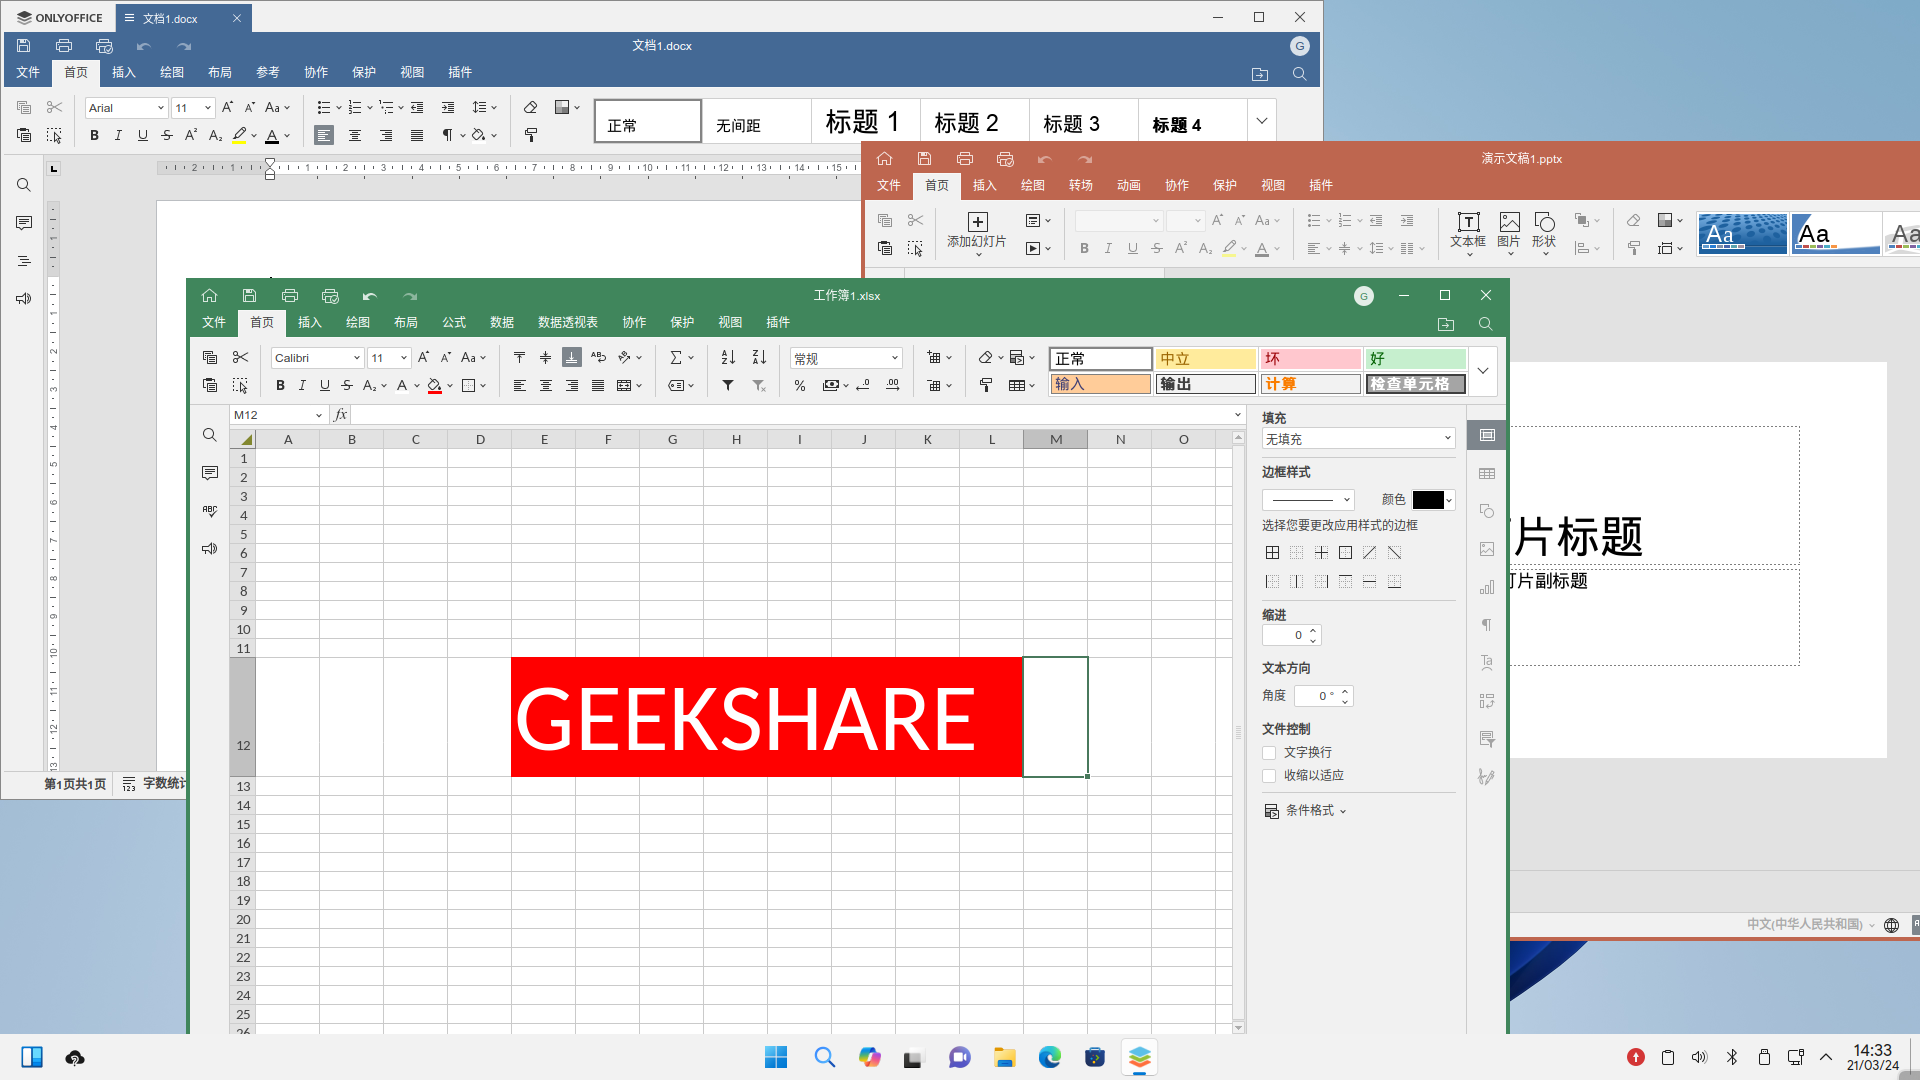
Task: Open the 常规 number format dropdown
Action: [894, 358]
